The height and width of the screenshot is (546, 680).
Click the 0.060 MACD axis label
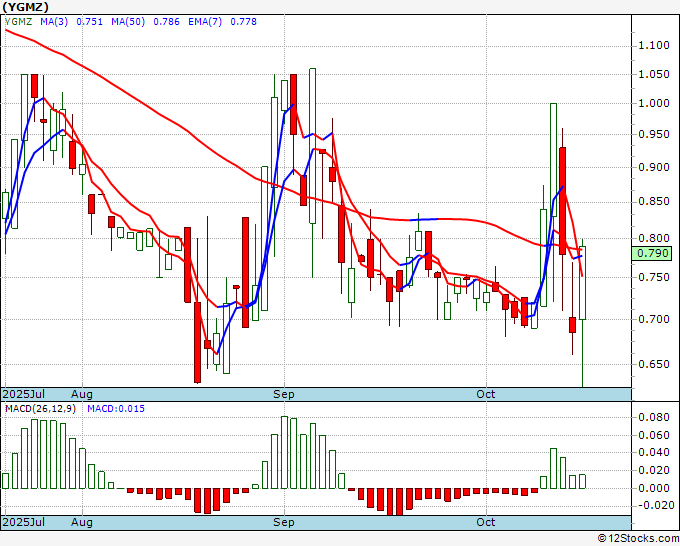[654, 435]
